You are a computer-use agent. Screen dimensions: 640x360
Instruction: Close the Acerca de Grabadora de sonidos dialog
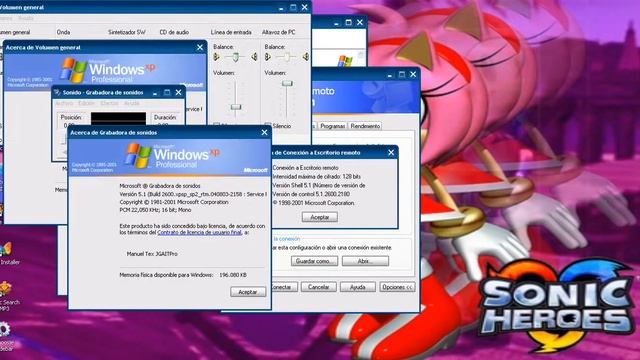[264, 132]
